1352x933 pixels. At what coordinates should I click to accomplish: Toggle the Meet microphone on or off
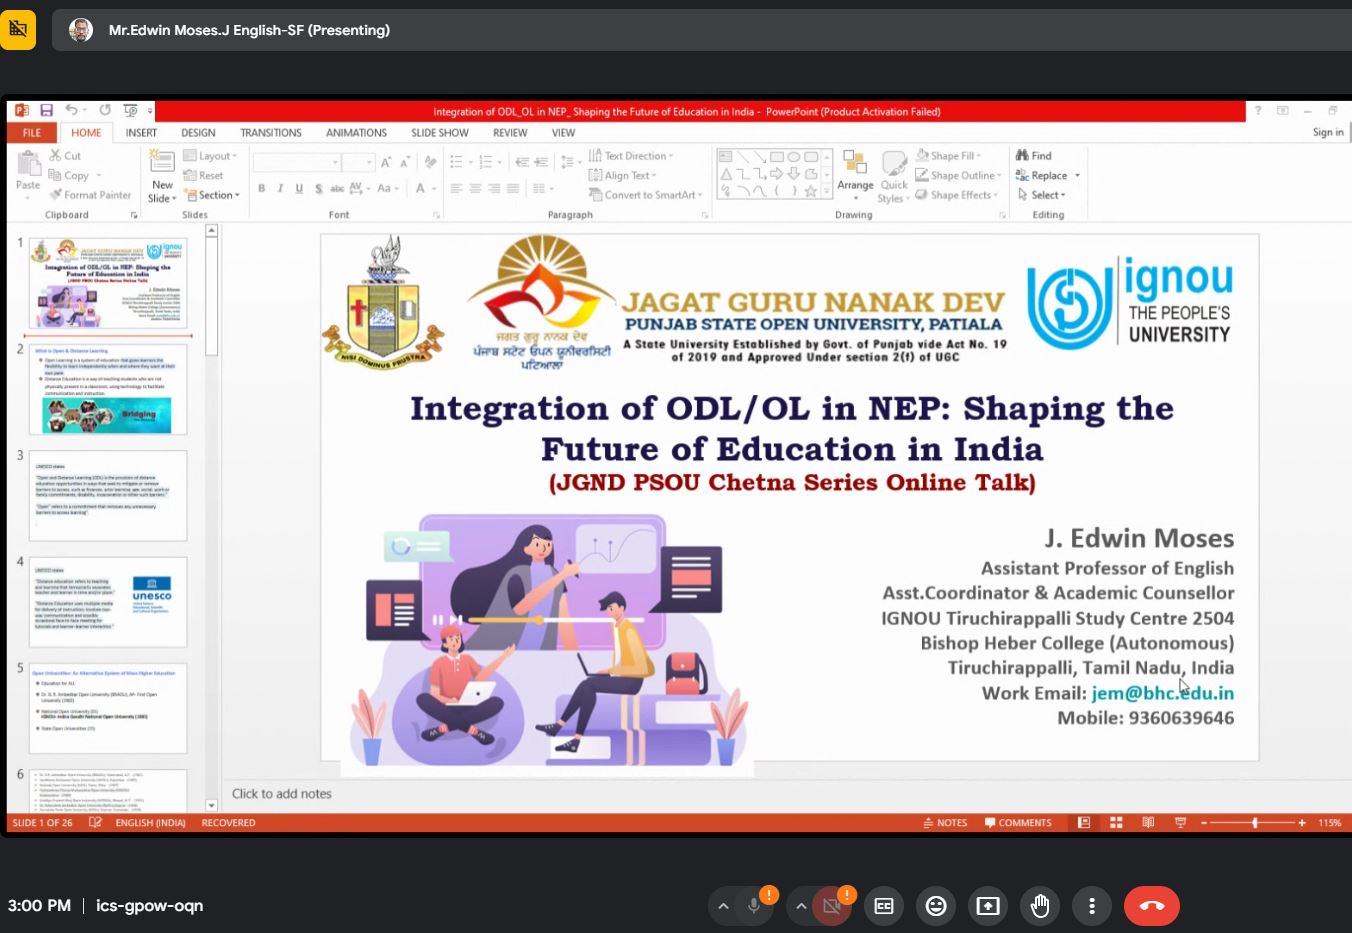(x=754, y=906)
